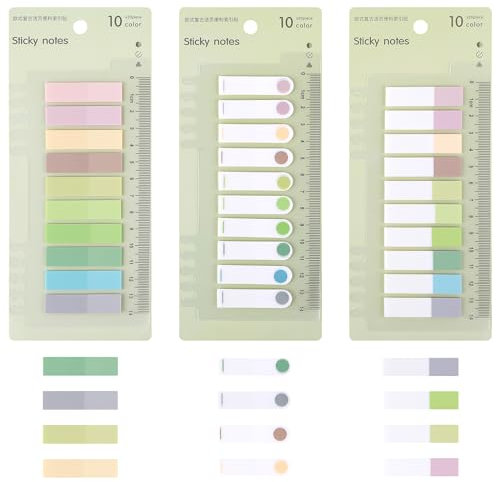496x482 pixels.
Task: Click the "10 color" label on the middle pack
Action: pos(295,22)
